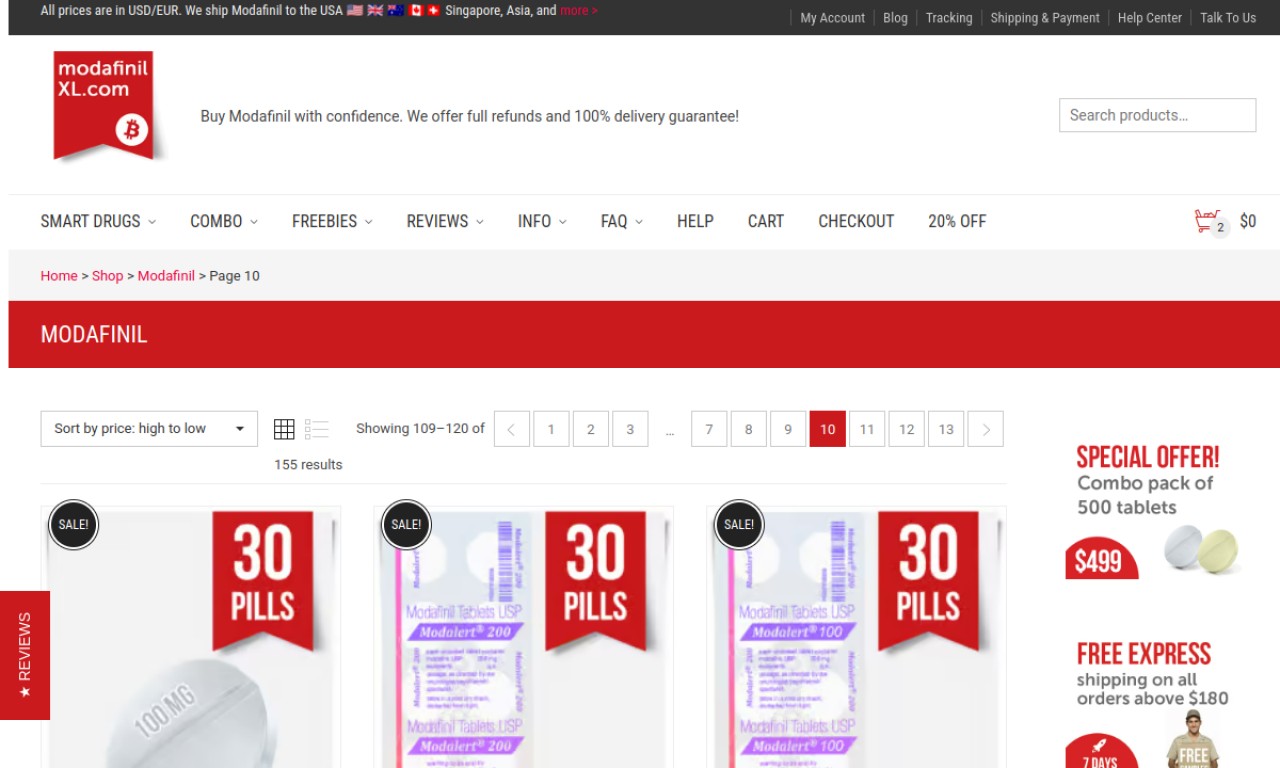Click Modafinil in the breadcrumb
The image size is (1280, 768).
(x=166, y=276)
